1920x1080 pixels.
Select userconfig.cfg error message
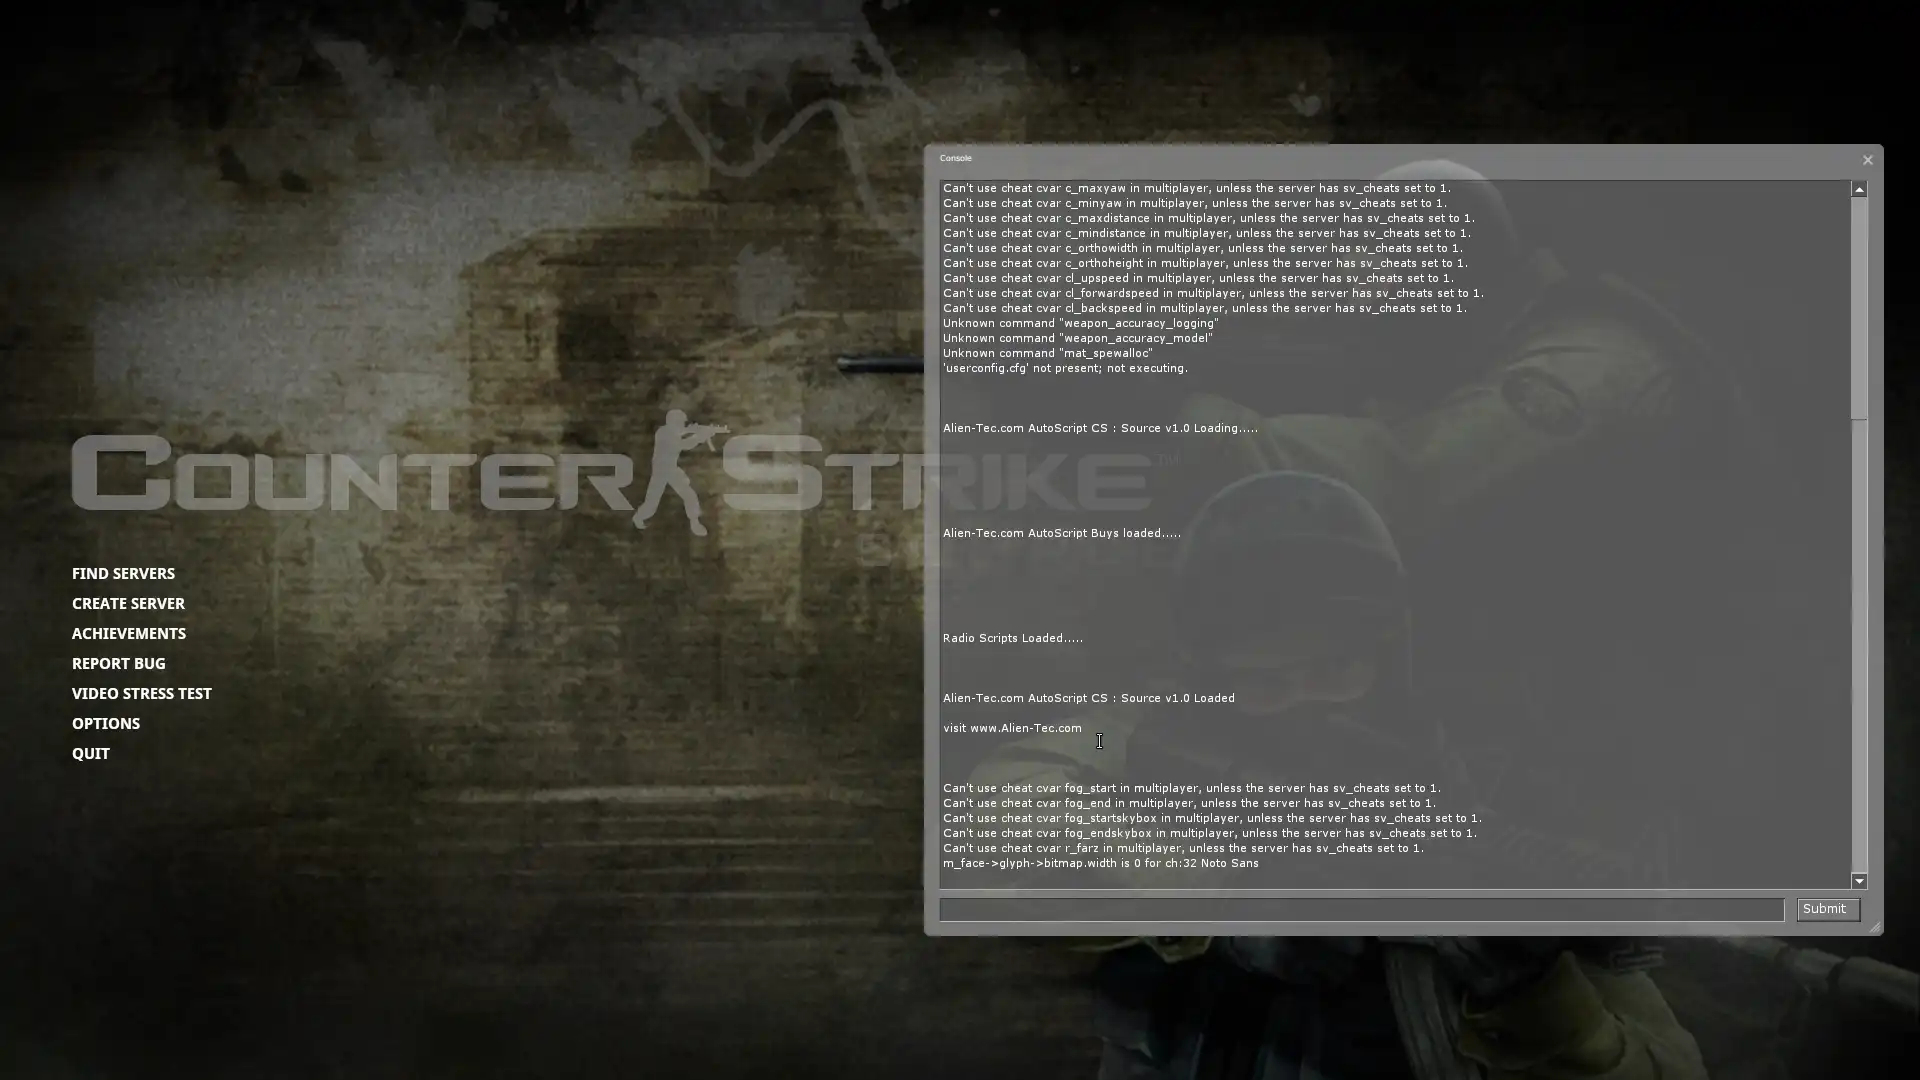1064,368
